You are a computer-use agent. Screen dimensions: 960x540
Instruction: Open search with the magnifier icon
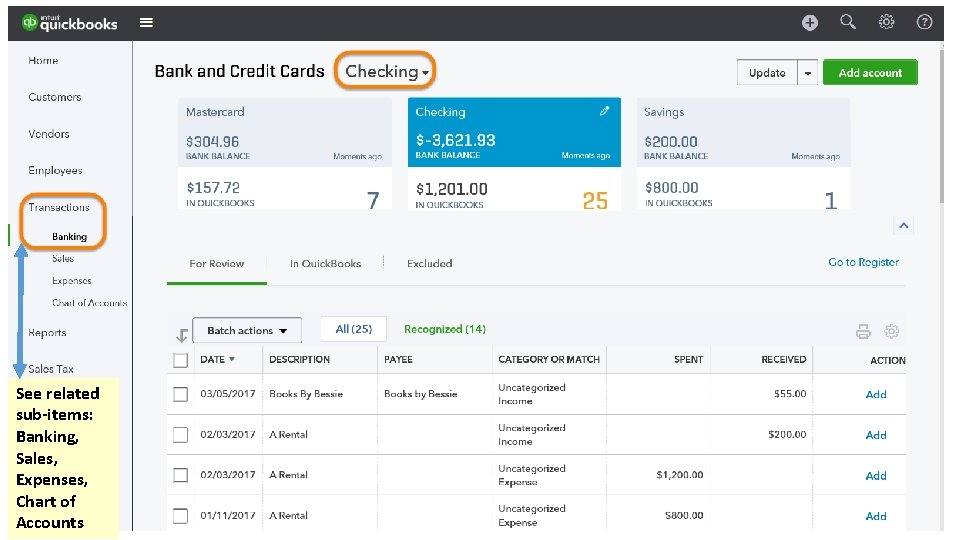point(847,22)
